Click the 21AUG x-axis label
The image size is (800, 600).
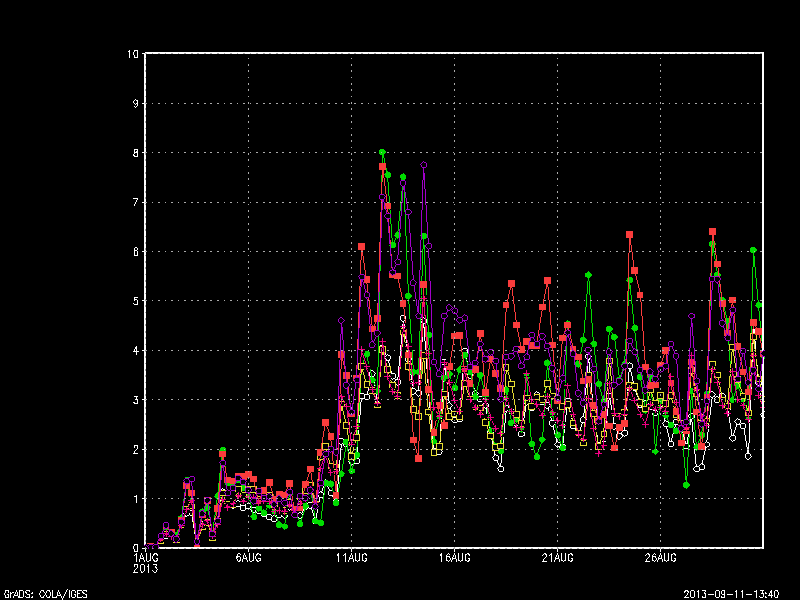tap(557, 558)
